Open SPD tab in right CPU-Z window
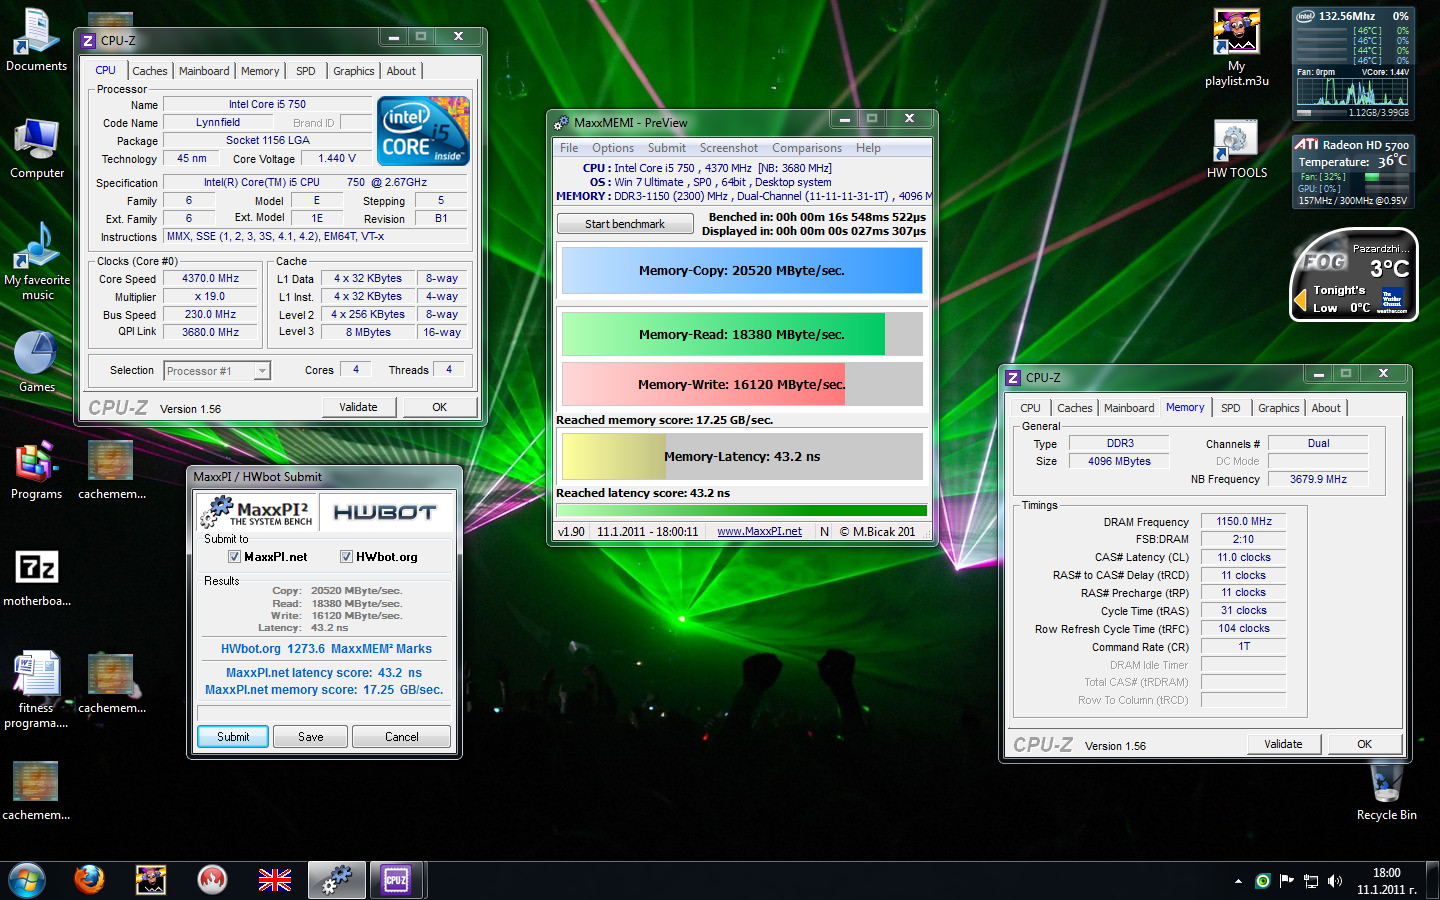Viewport: 1440px width, 900px height. click(1231, 408)
